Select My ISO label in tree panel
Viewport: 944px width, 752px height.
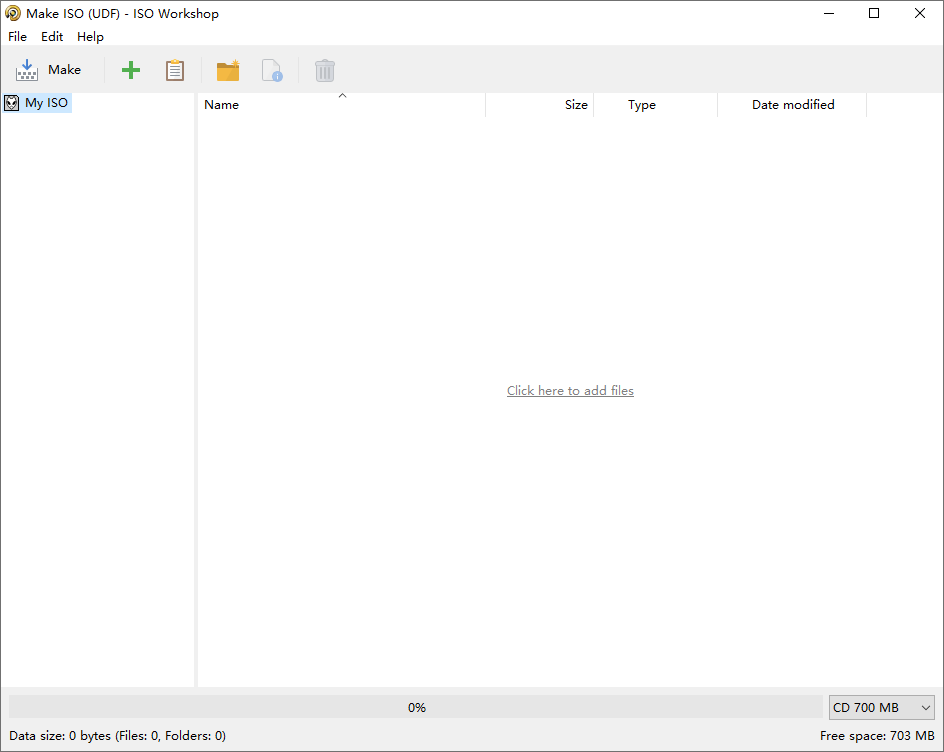(x=47, y=103)
